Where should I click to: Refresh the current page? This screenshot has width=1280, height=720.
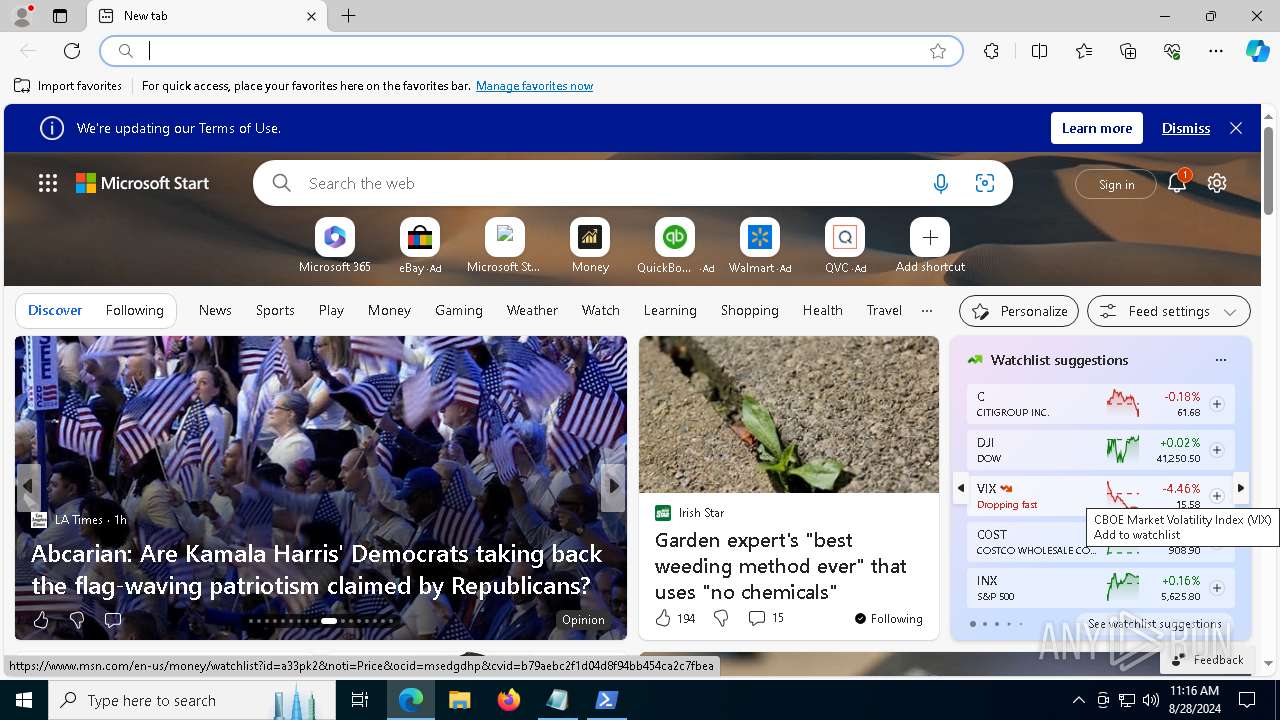click(x=72, y=51)
